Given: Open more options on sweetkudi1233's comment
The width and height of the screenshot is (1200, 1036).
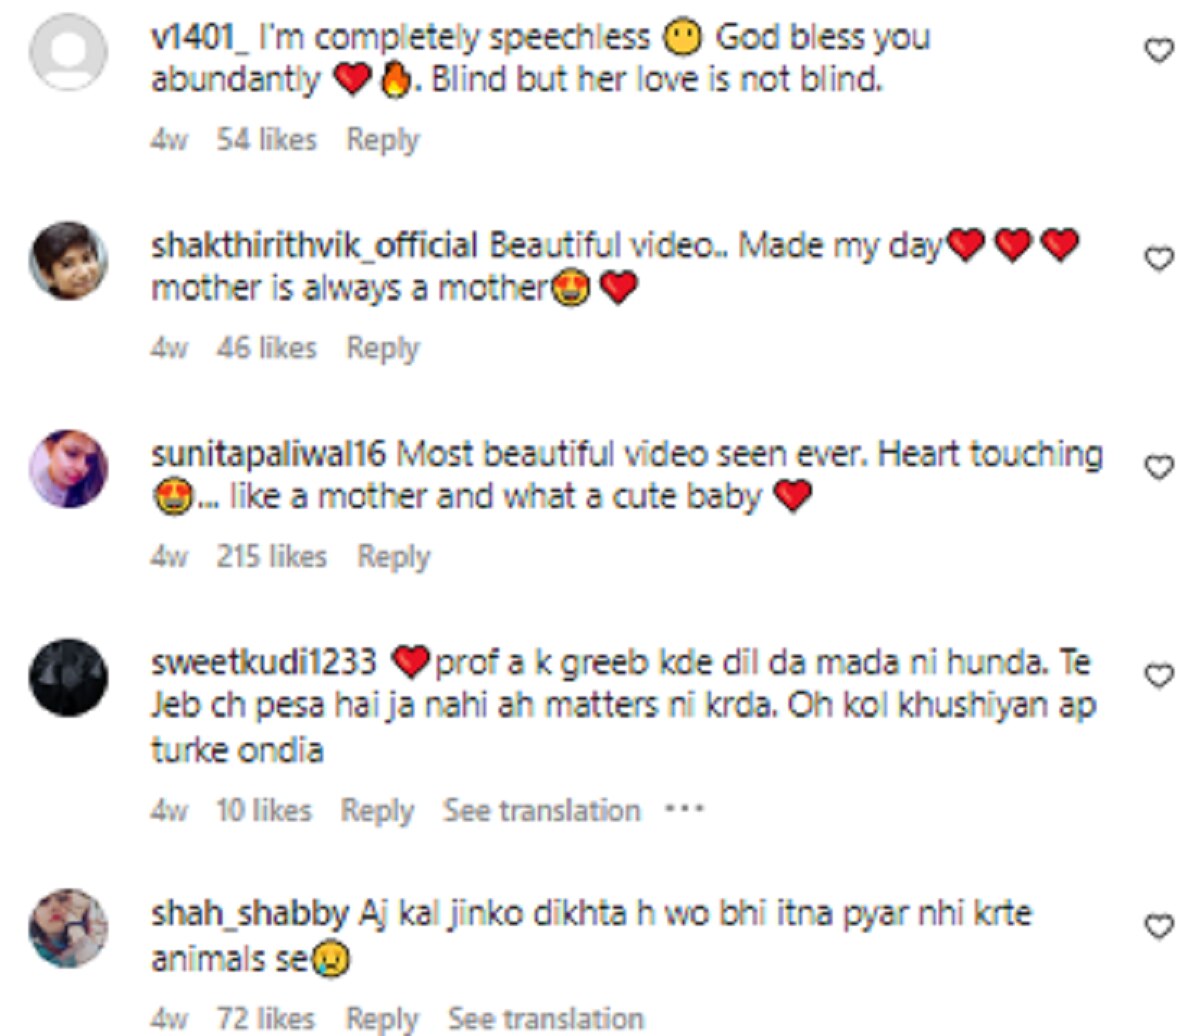Looking at the screenshot, I should pyautogui.click(x=685, y=808).
